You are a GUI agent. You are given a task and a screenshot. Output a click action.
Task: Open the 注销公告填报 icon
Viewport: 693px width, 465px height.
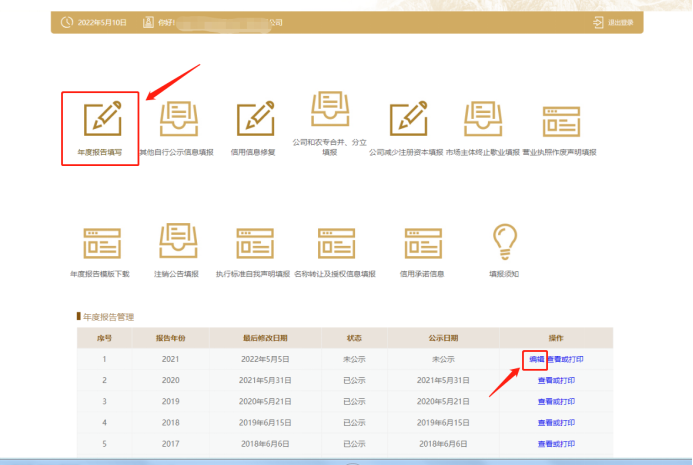point(178,240)
